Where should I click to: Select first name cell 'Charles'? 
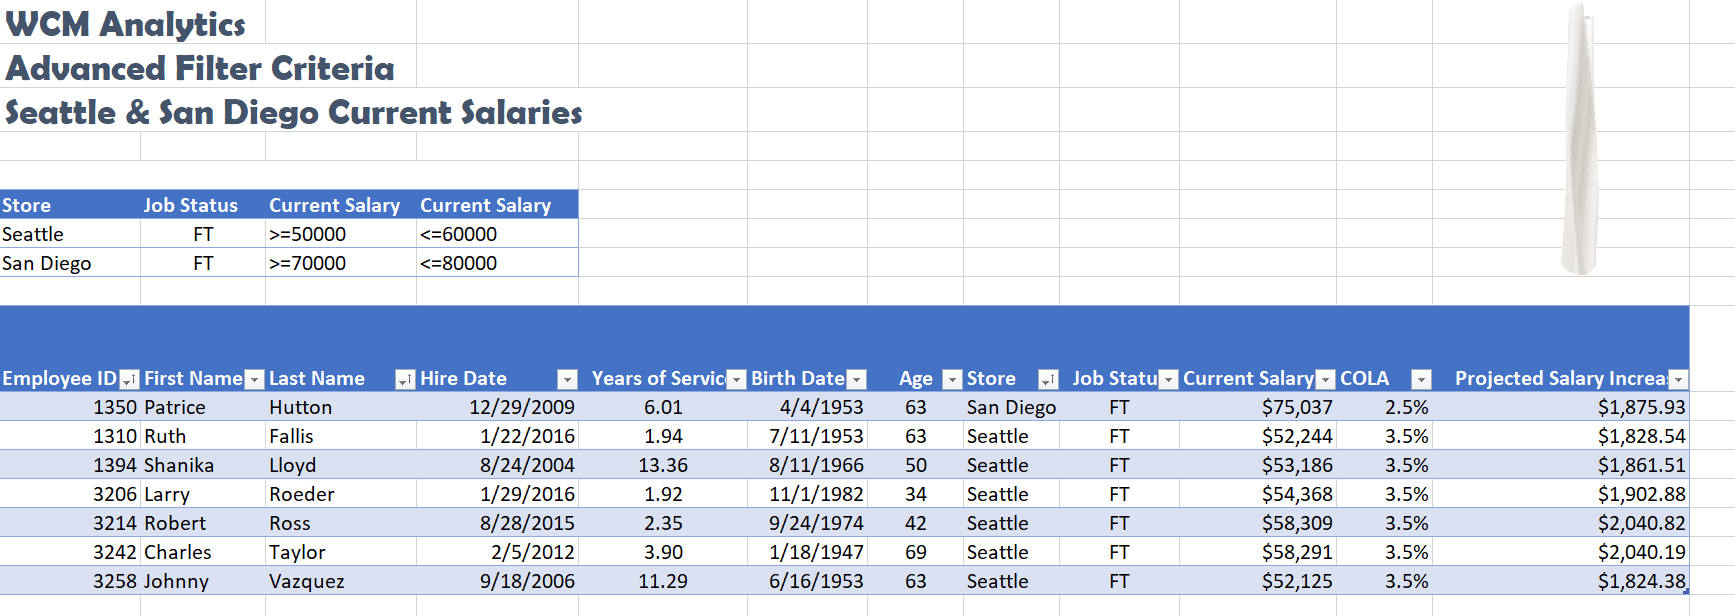[x=203, y=552]
